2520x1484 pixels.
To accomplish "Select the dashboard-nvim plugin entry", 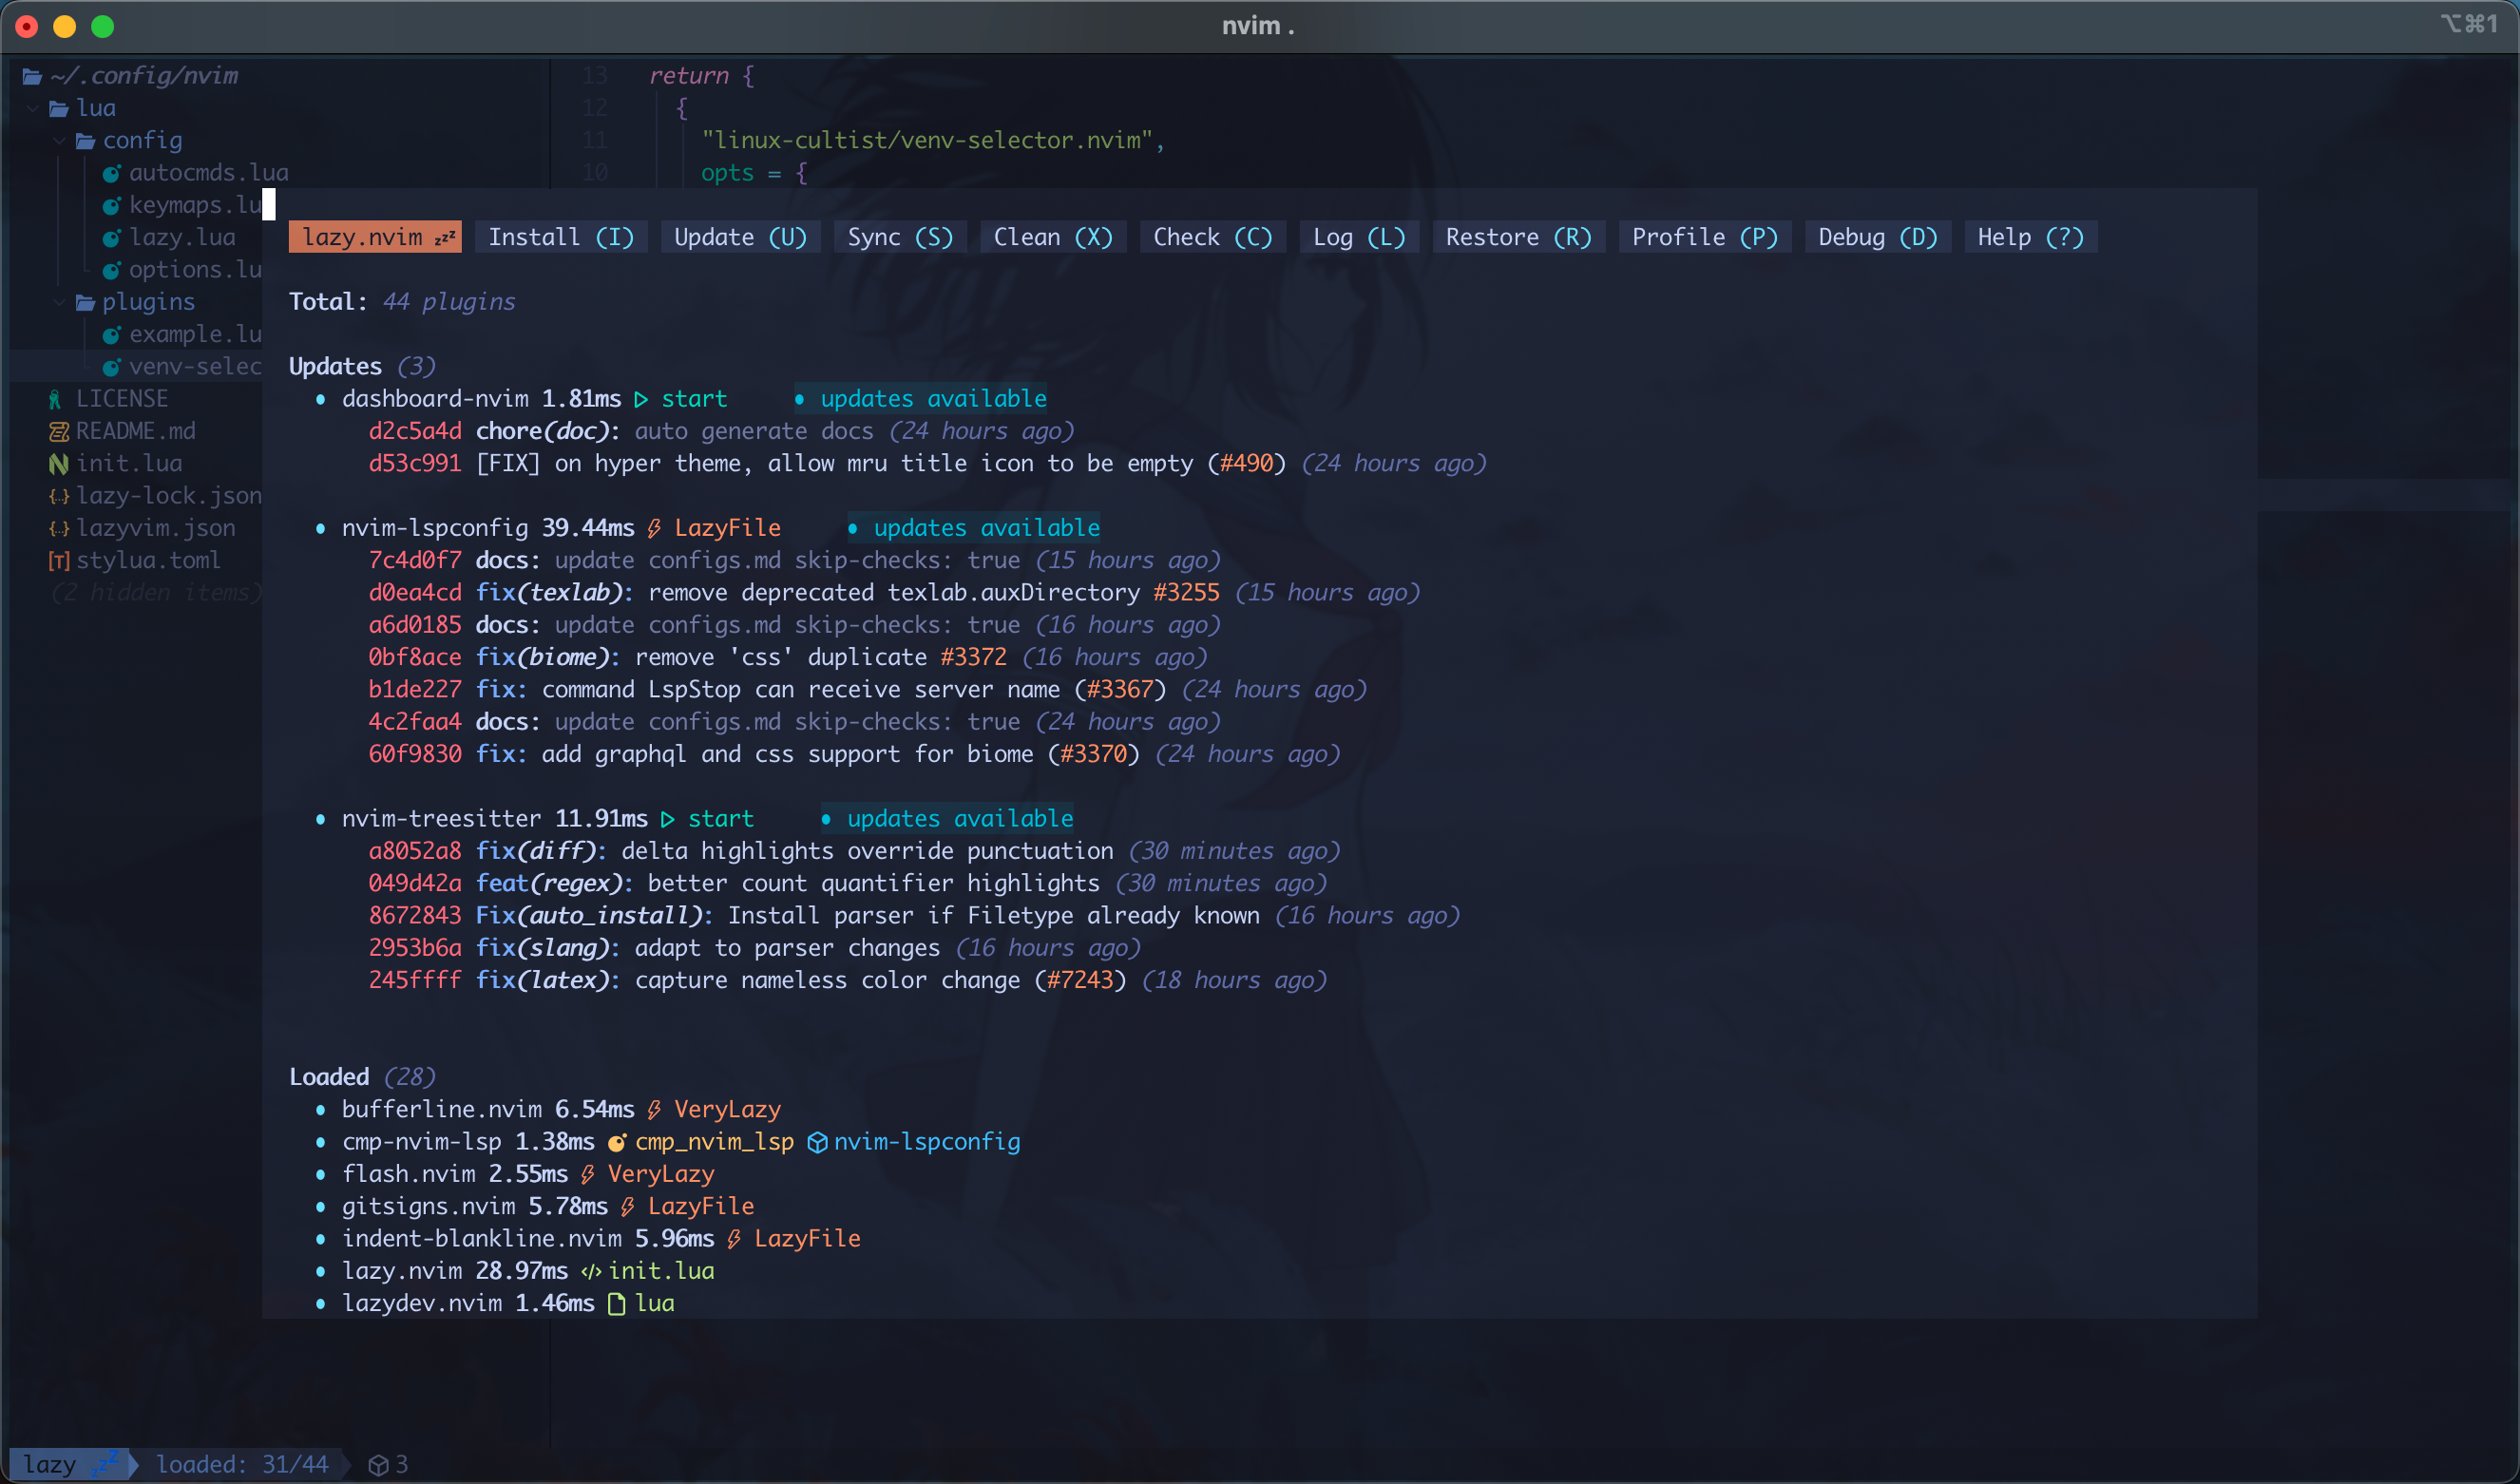I will (x=435, y=398).
